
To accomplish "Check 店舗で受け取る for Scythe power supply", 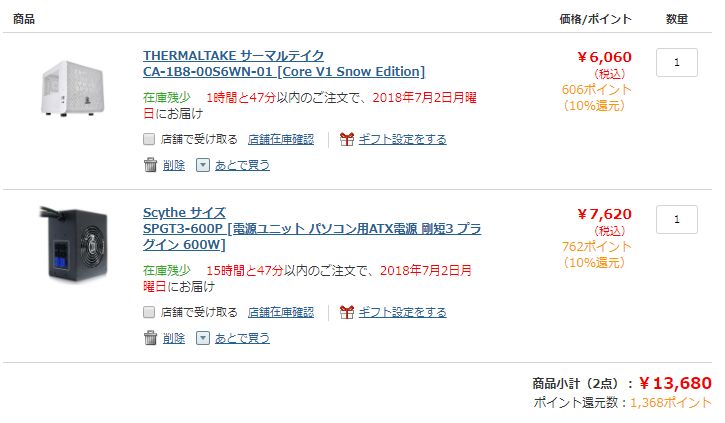I will [x=150, y=312].
